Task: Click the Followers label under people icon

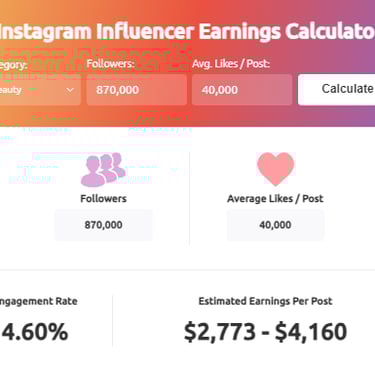Action: (x=103, y=199)
